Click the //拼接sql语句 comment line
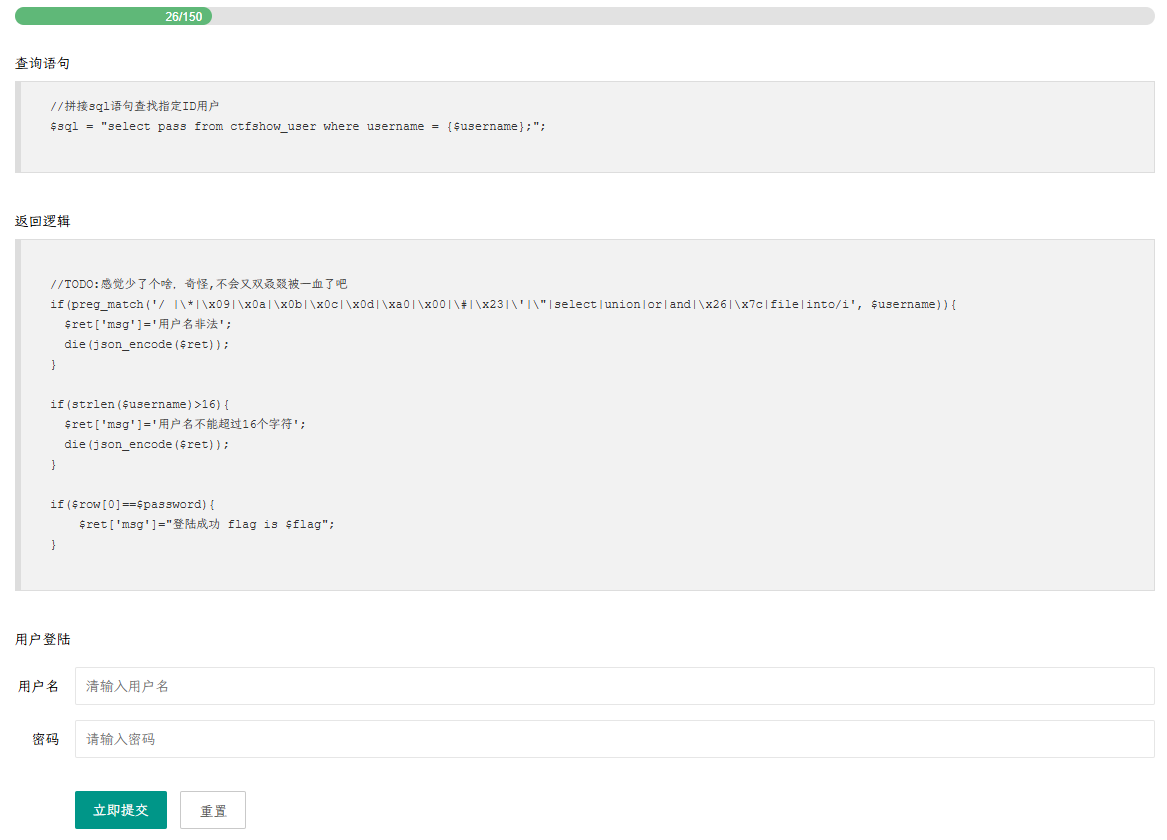This screenshot has width=1167, height=840. point(135,106)
